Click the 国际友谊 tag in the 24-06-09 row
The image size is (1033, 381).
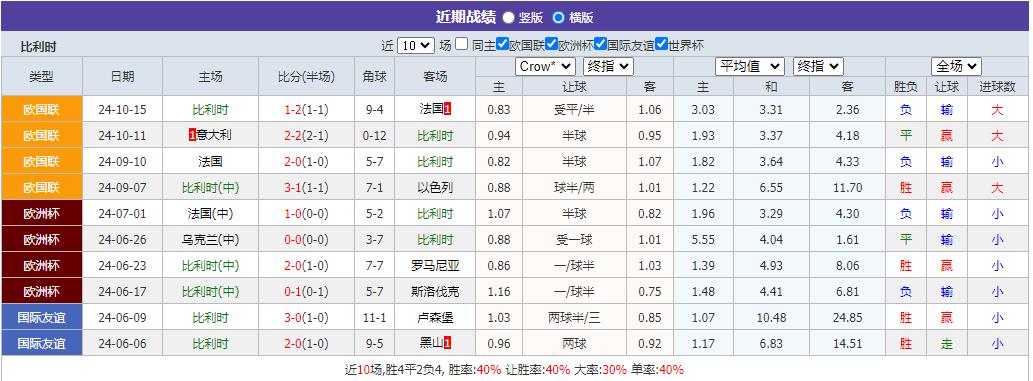tap(42, 318)
